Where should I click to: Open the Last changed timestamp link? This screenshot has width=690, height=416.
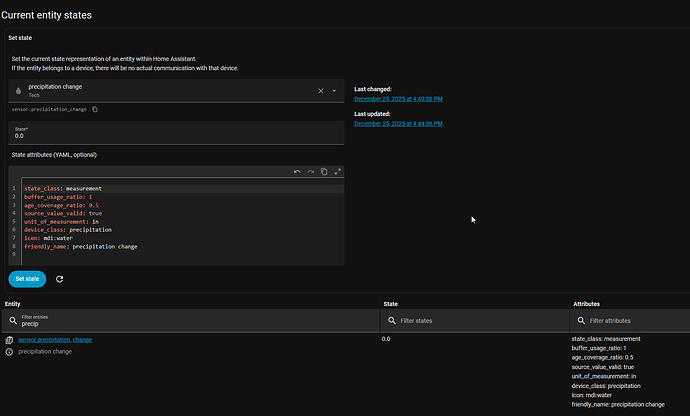pyautogui.click(x=398, y=99)
